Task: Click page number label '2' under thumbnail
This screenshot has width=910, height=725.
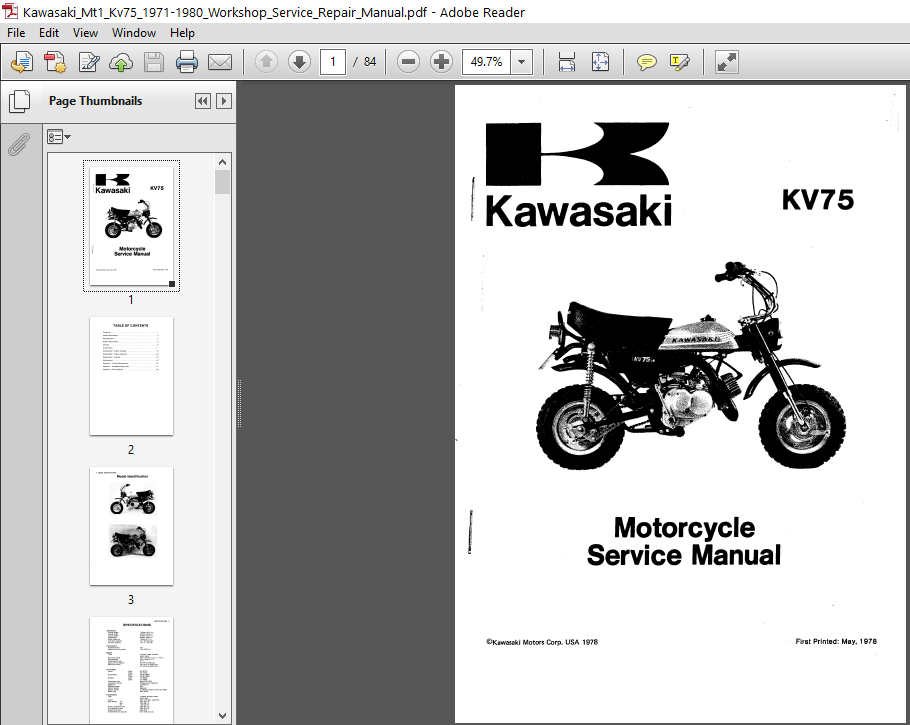Action: pos(131,449)
